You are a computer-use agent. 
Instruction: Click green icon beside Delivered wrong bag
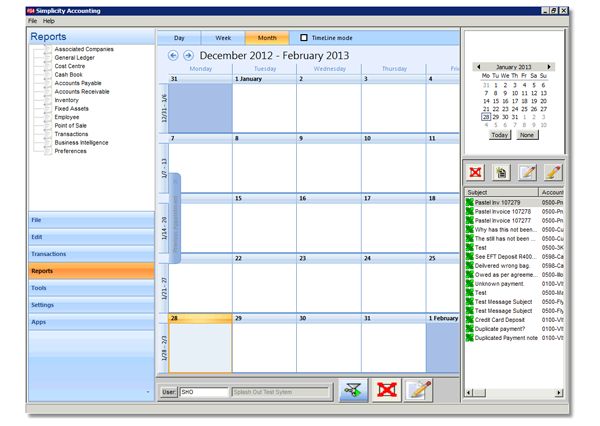[470, 266]
